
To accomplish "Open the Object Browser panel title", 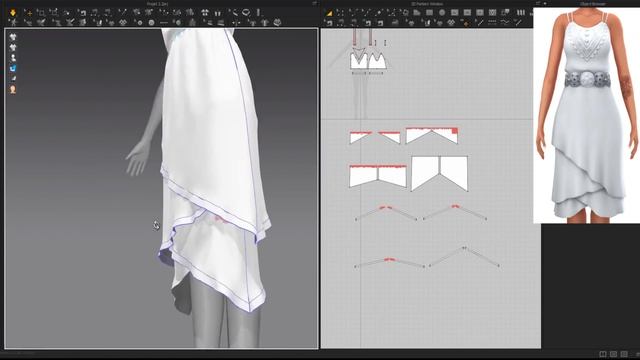I will click(x=593, y=4).
